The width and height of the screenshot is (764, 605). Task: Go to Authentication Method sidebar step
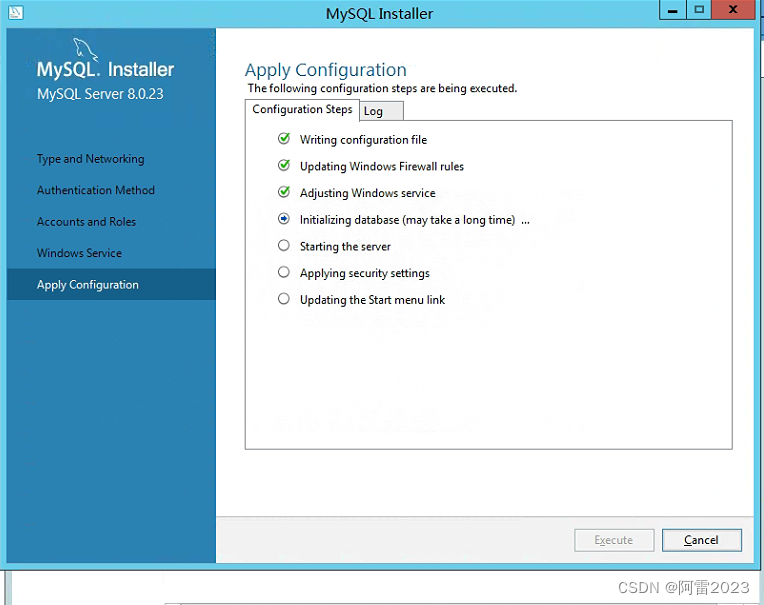[x=96, y=190]
